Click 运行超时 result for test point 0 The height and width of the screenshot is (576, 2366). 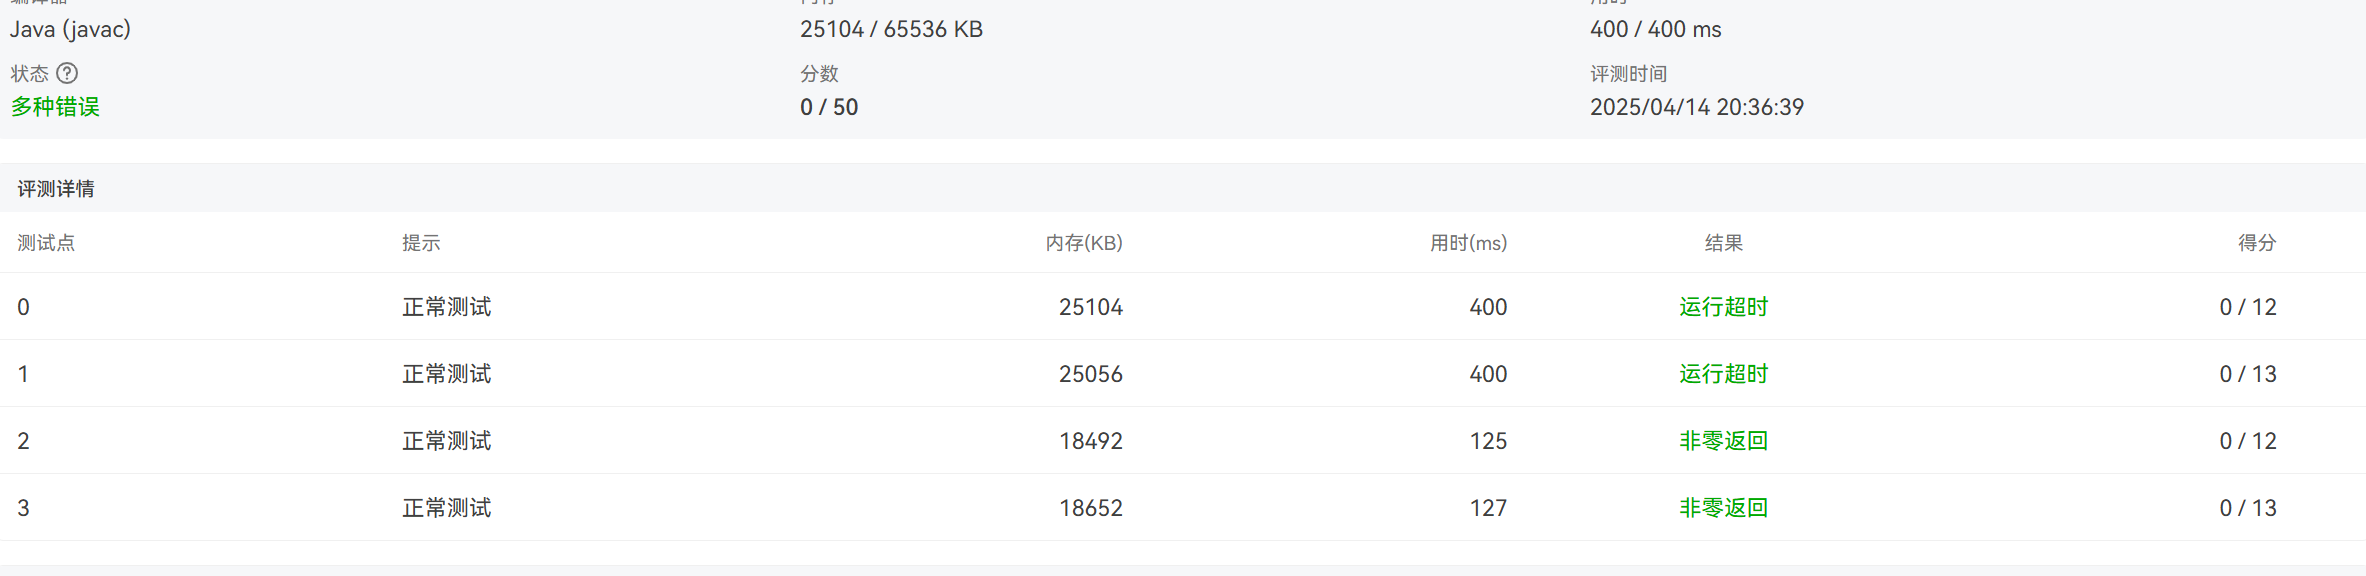[x=1723, y=307]
